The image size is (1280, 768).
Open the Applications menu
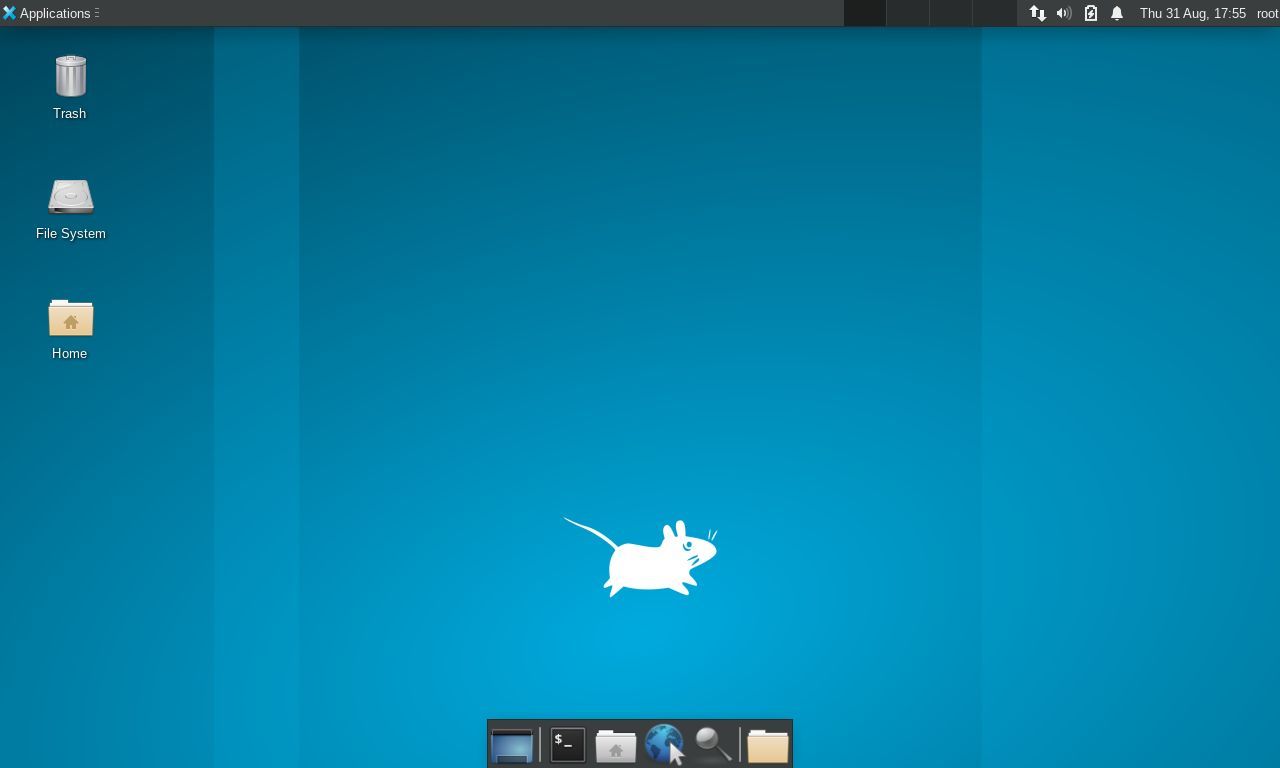[47, 13]
